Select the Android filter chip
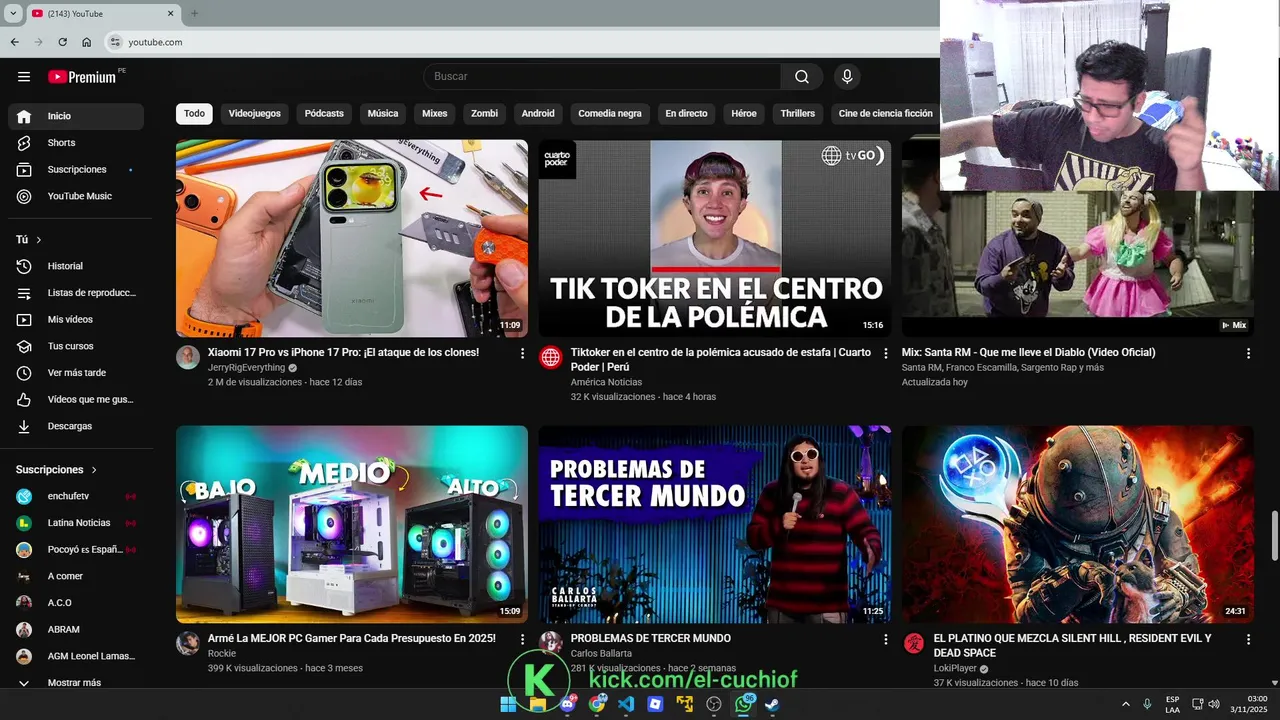The width and height of the screenshot is (1280, 720). (x=538, y=114)
